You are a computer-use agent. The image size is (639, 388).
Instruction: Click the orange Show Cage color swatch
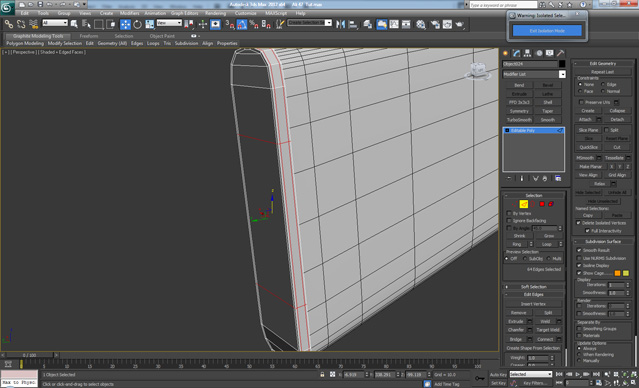[617, 273]
